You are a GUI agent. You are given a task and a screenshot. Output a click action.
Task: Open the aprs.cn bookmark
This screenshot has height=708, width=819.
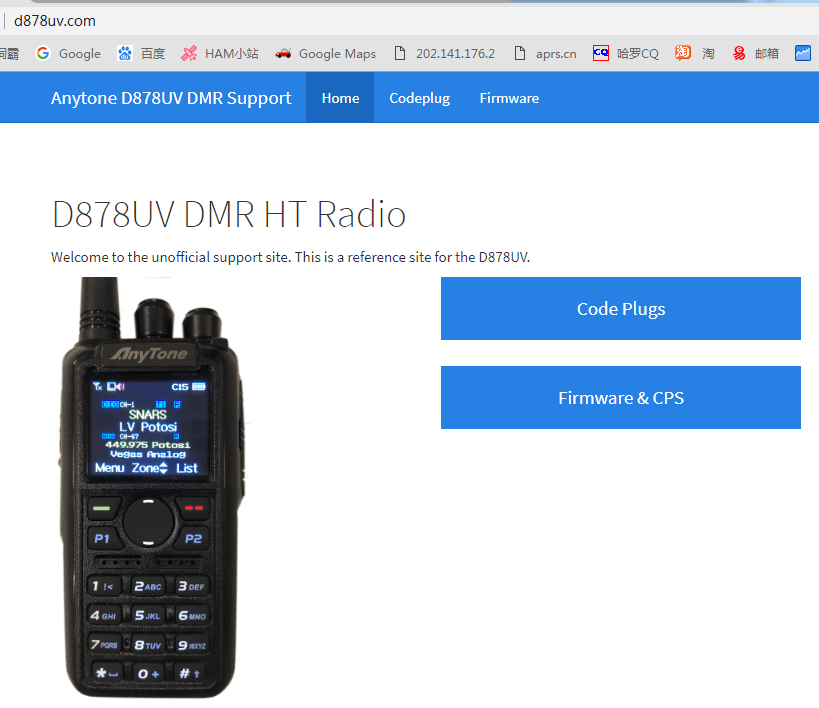tap(545, 54)
